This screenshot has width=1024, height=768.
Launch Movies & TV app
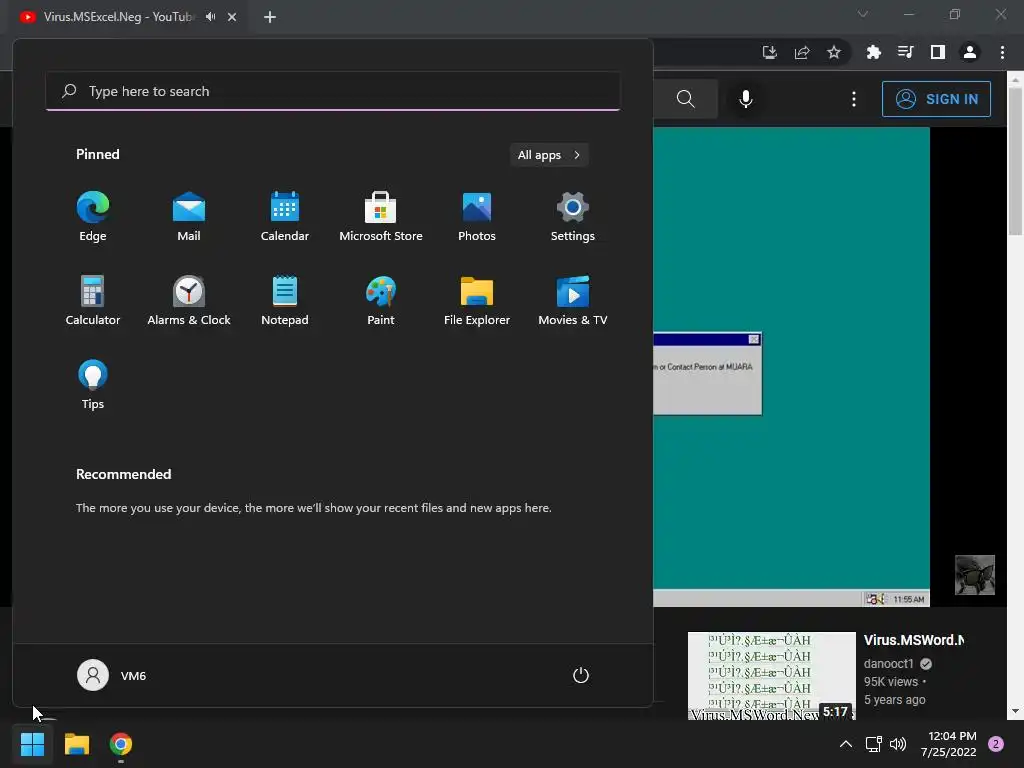click(573, 300)
